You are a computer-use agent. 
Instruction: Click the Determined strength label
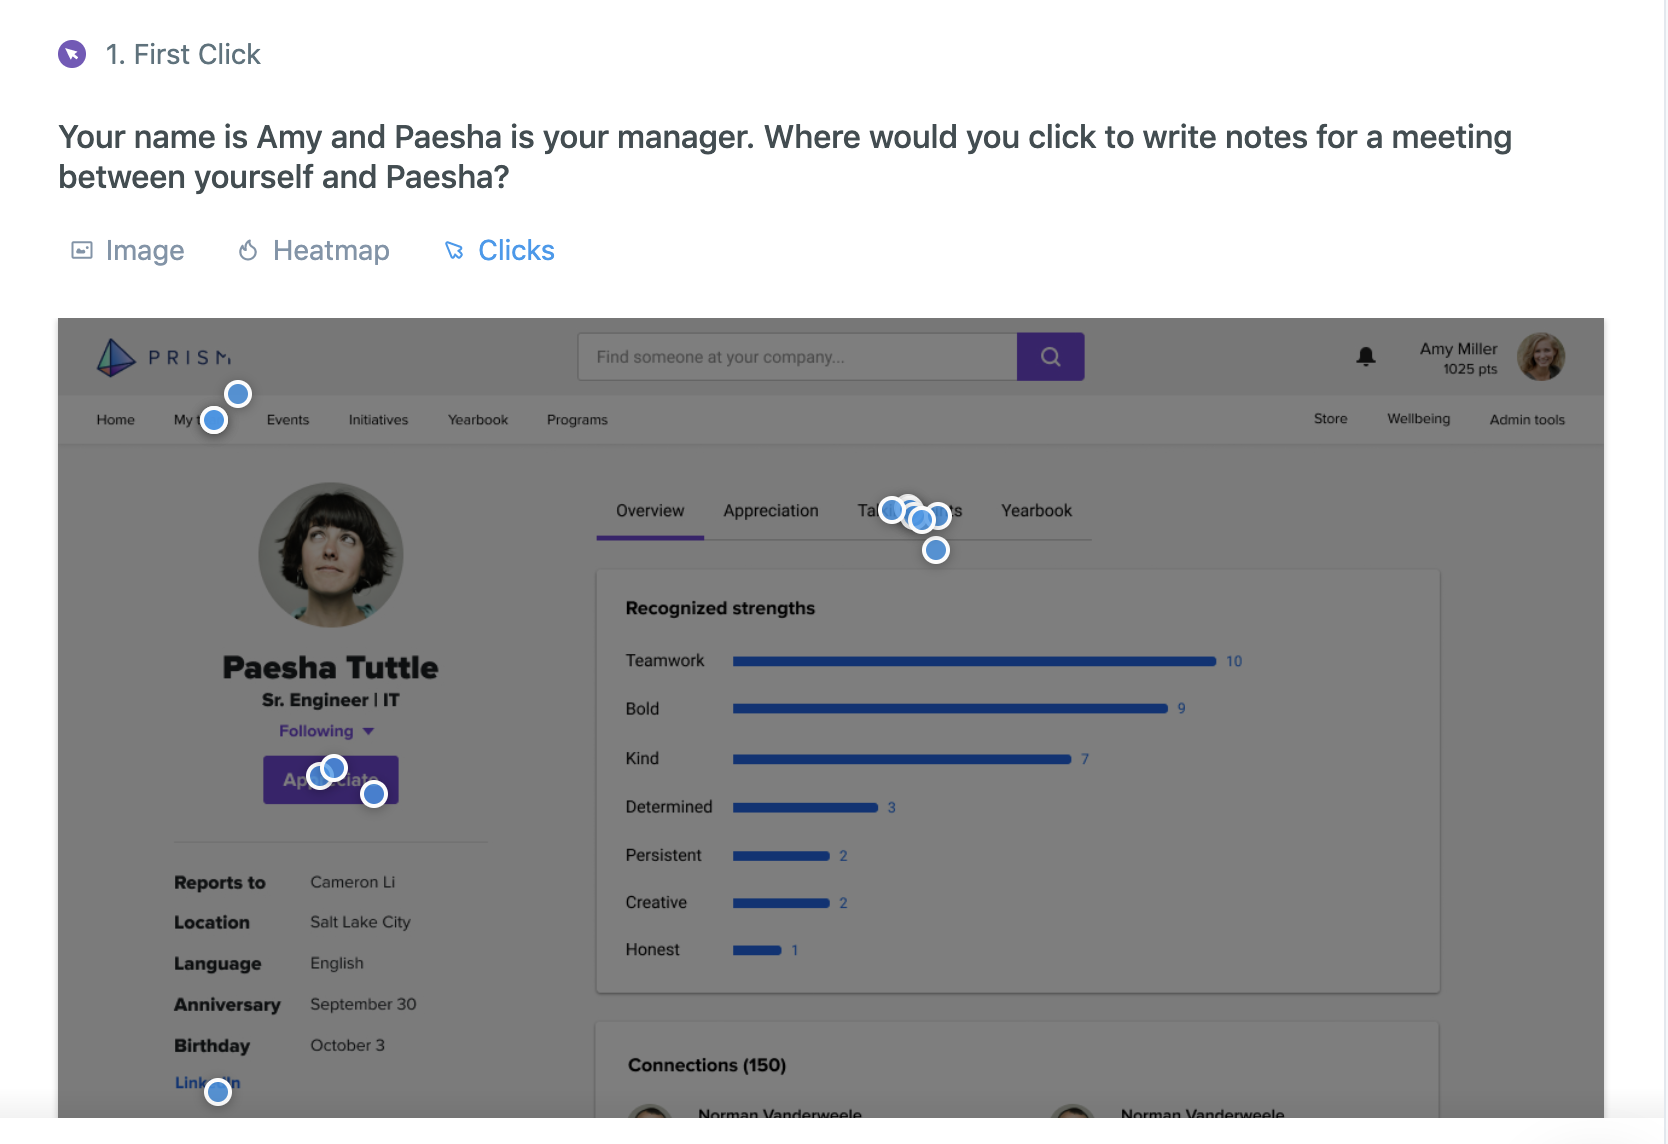pyautogui.click(x=669, y=807)
